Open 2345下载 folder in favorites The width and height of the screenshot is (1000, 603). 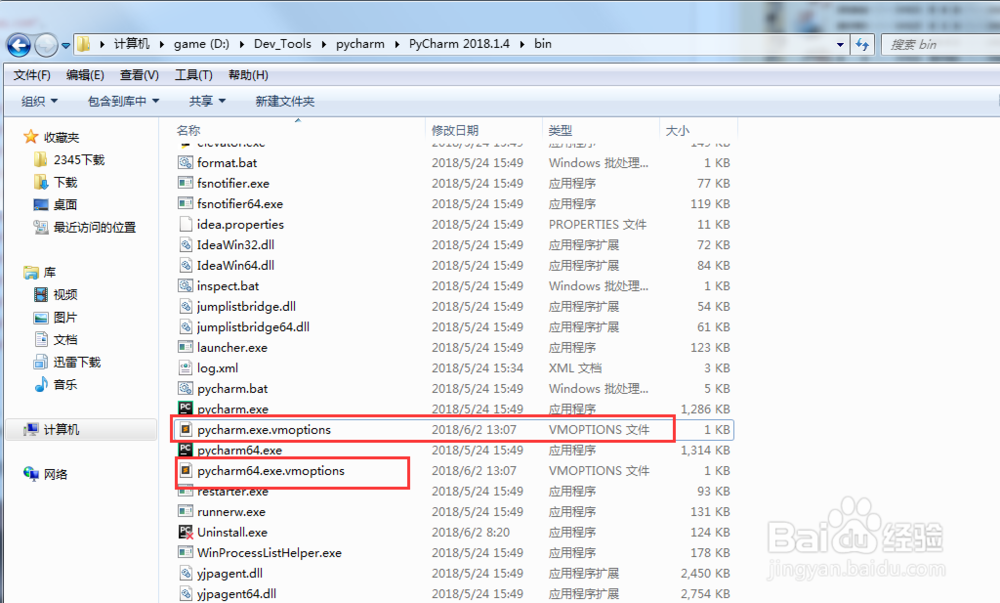pyautogui.click(x=68, y=159)
